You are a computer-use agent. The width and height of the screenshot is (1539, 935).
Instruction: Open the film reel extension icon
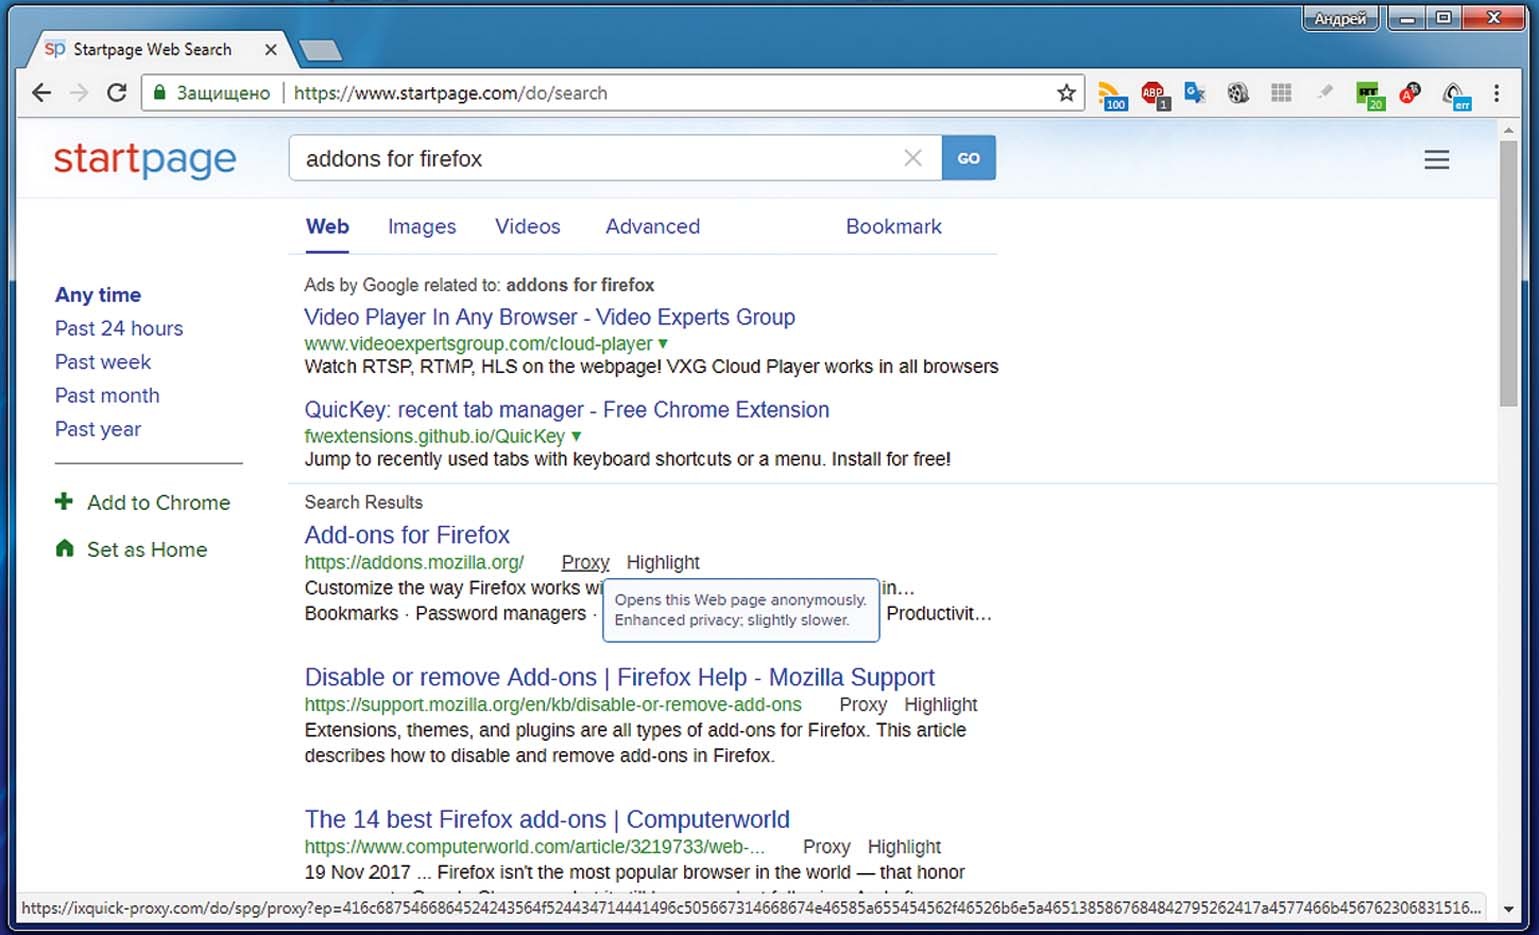1238,93
